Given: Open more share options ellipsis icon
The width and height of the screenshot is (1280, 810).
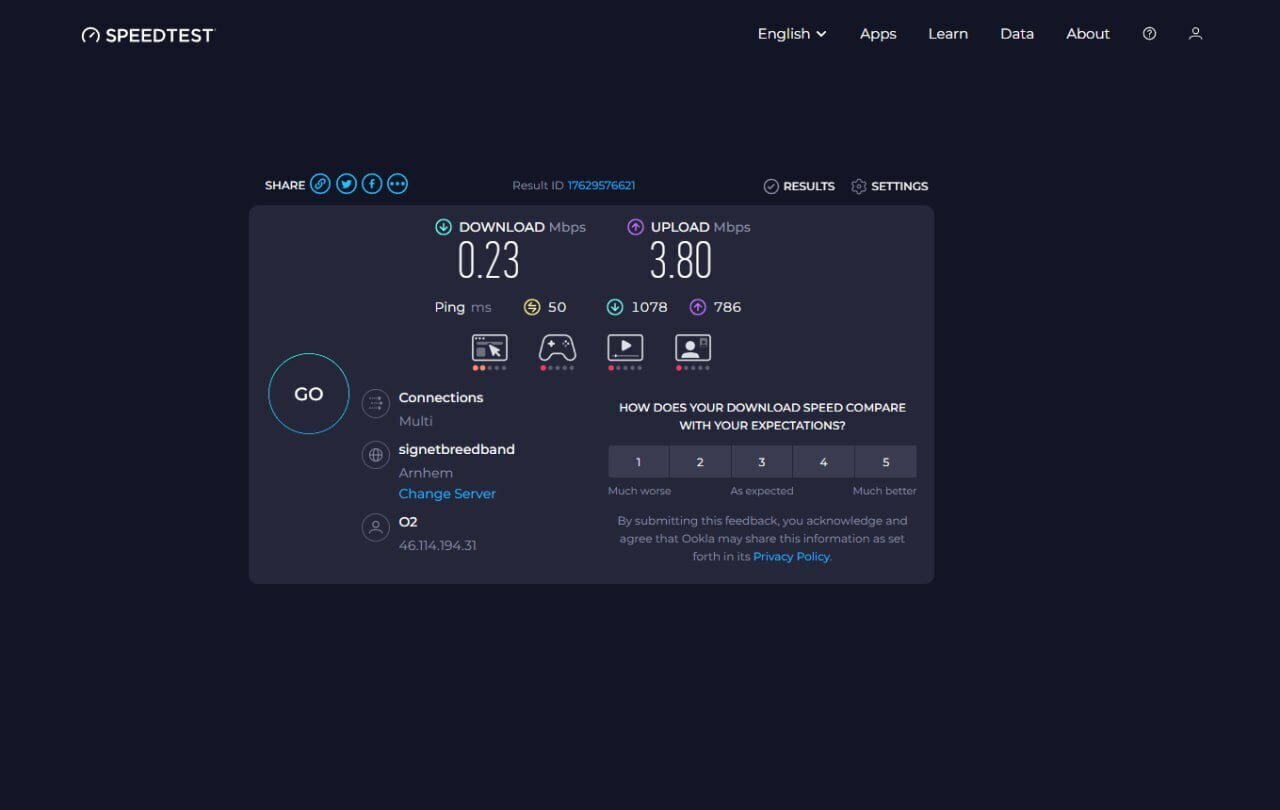Looking at the screenshot, I should (398, 184).
